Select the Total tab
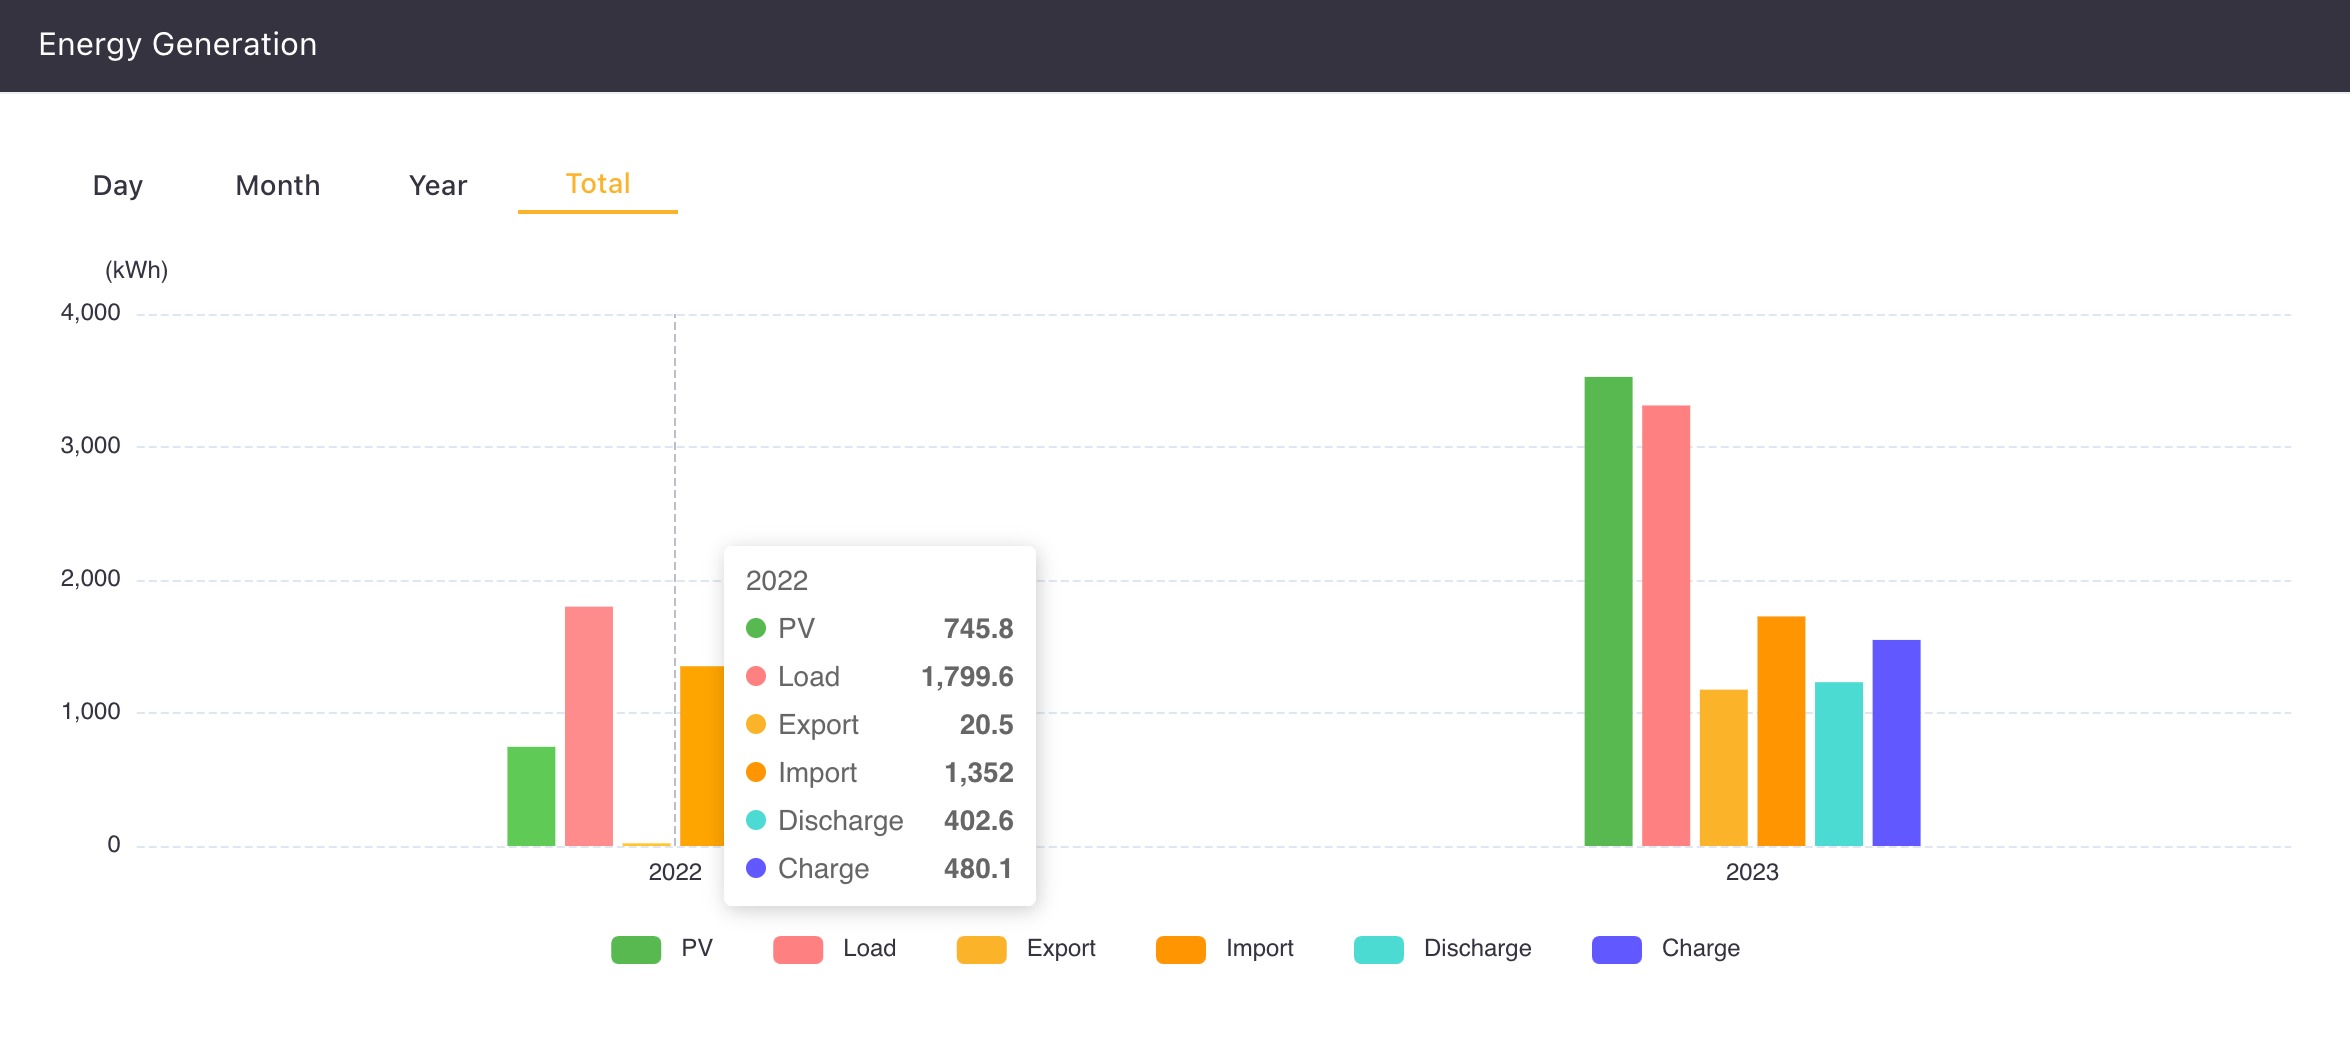The image size is (2350, 1050). tap(598, 184)
